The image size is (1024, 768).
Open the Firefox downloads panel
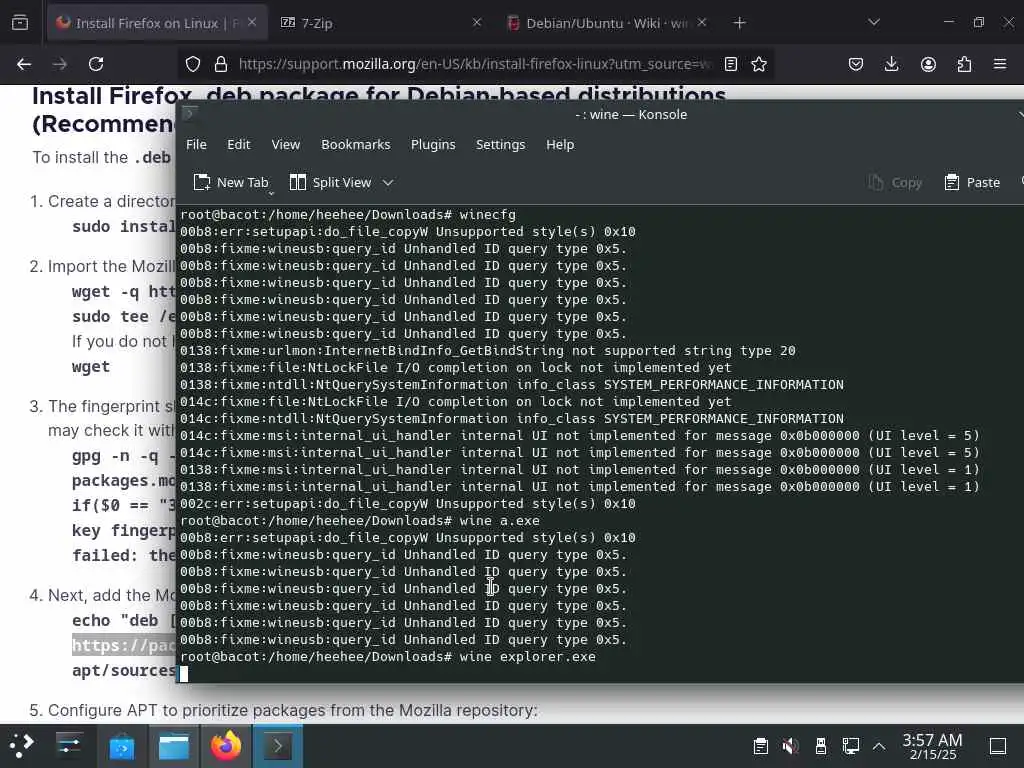click(x=891, y=64)
